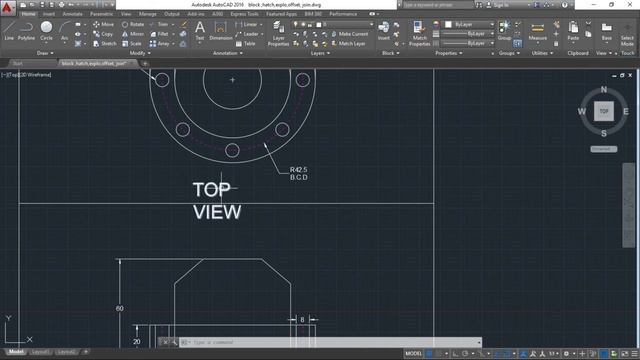Expand the Draw panel
The width and height of the screenshot is (640, 360).
tap(44, 53)
